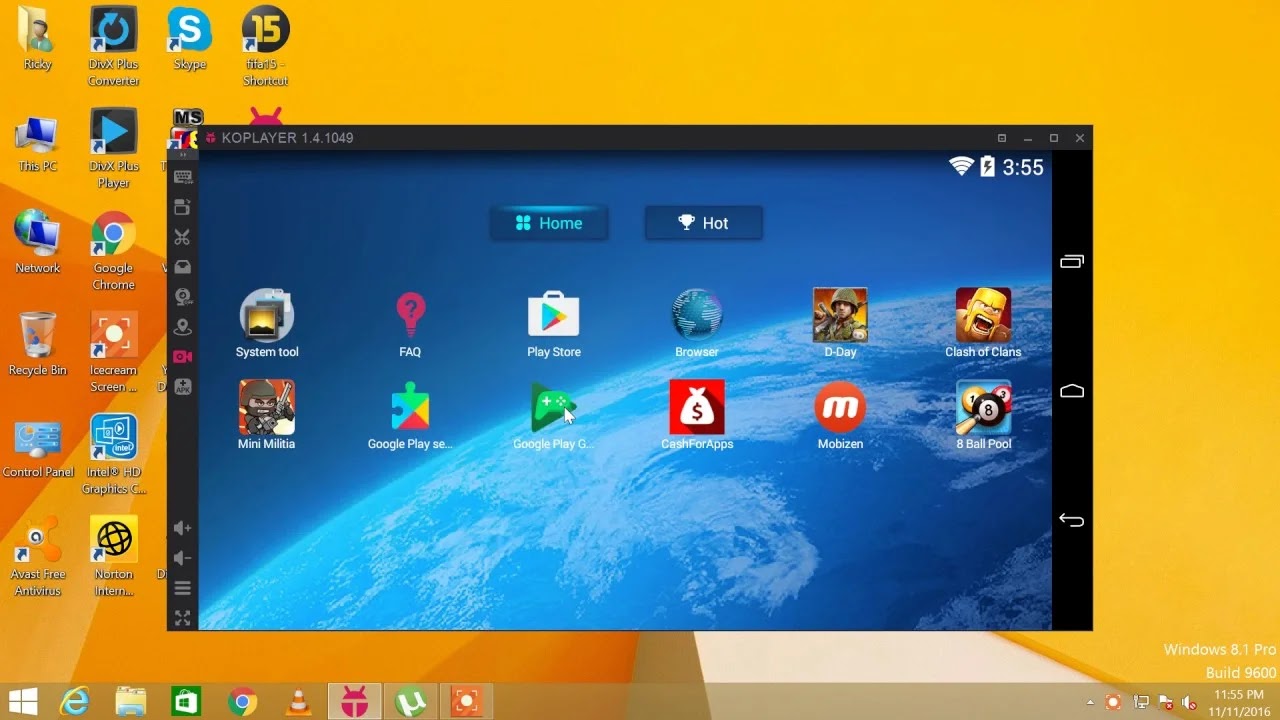The width and height of the screenshot is (1280, 720).
Task: Open the Mini Militia game
Action: pos(267,414)
